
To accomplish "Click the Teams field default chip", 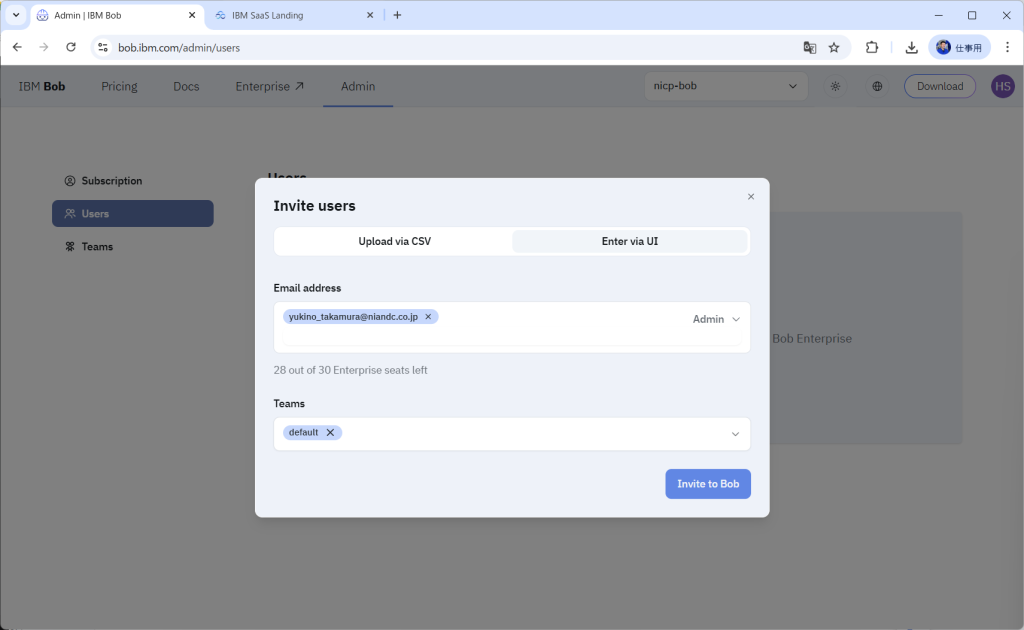I will (x=312, y=432).
